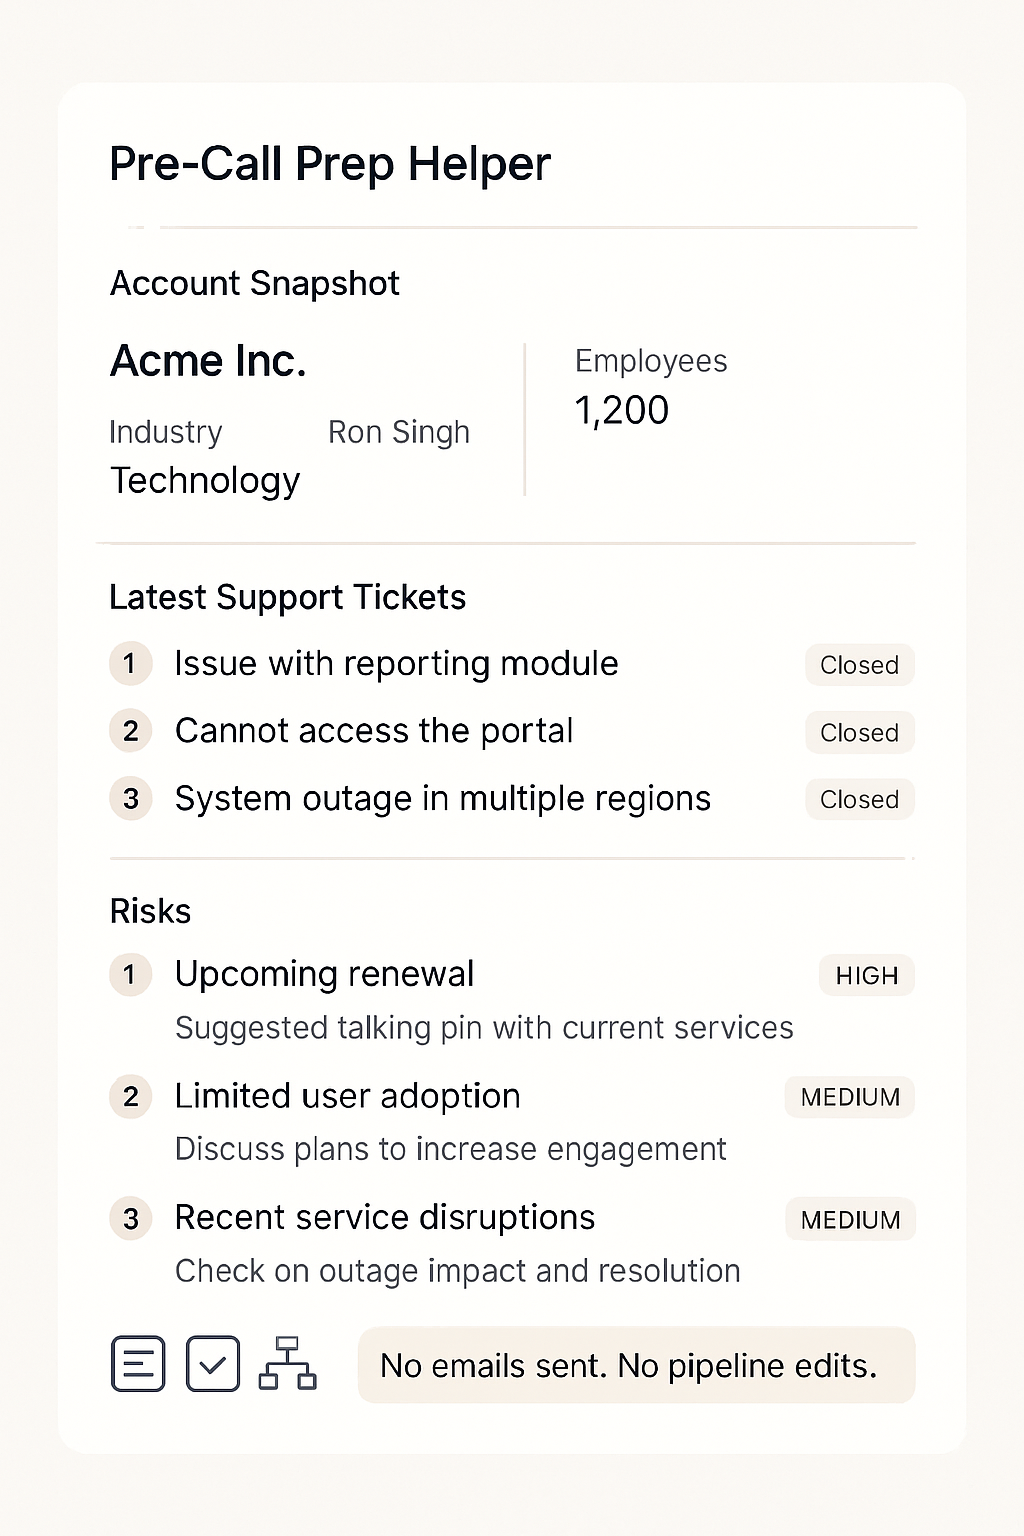Screen dimensions: 1024x1536
Task: Click number 1 badge beside Upcoming renewal
Action: (130, 975)
